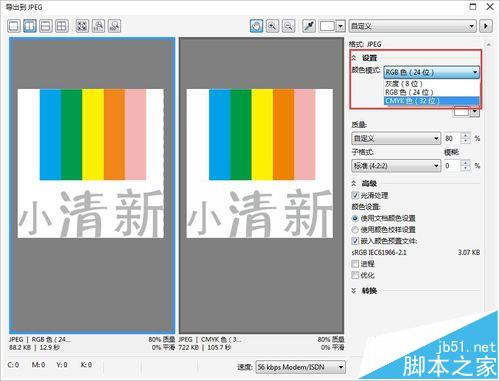Switch to full single preview layout
500x381 pixels.
click(x=14, y=26)
